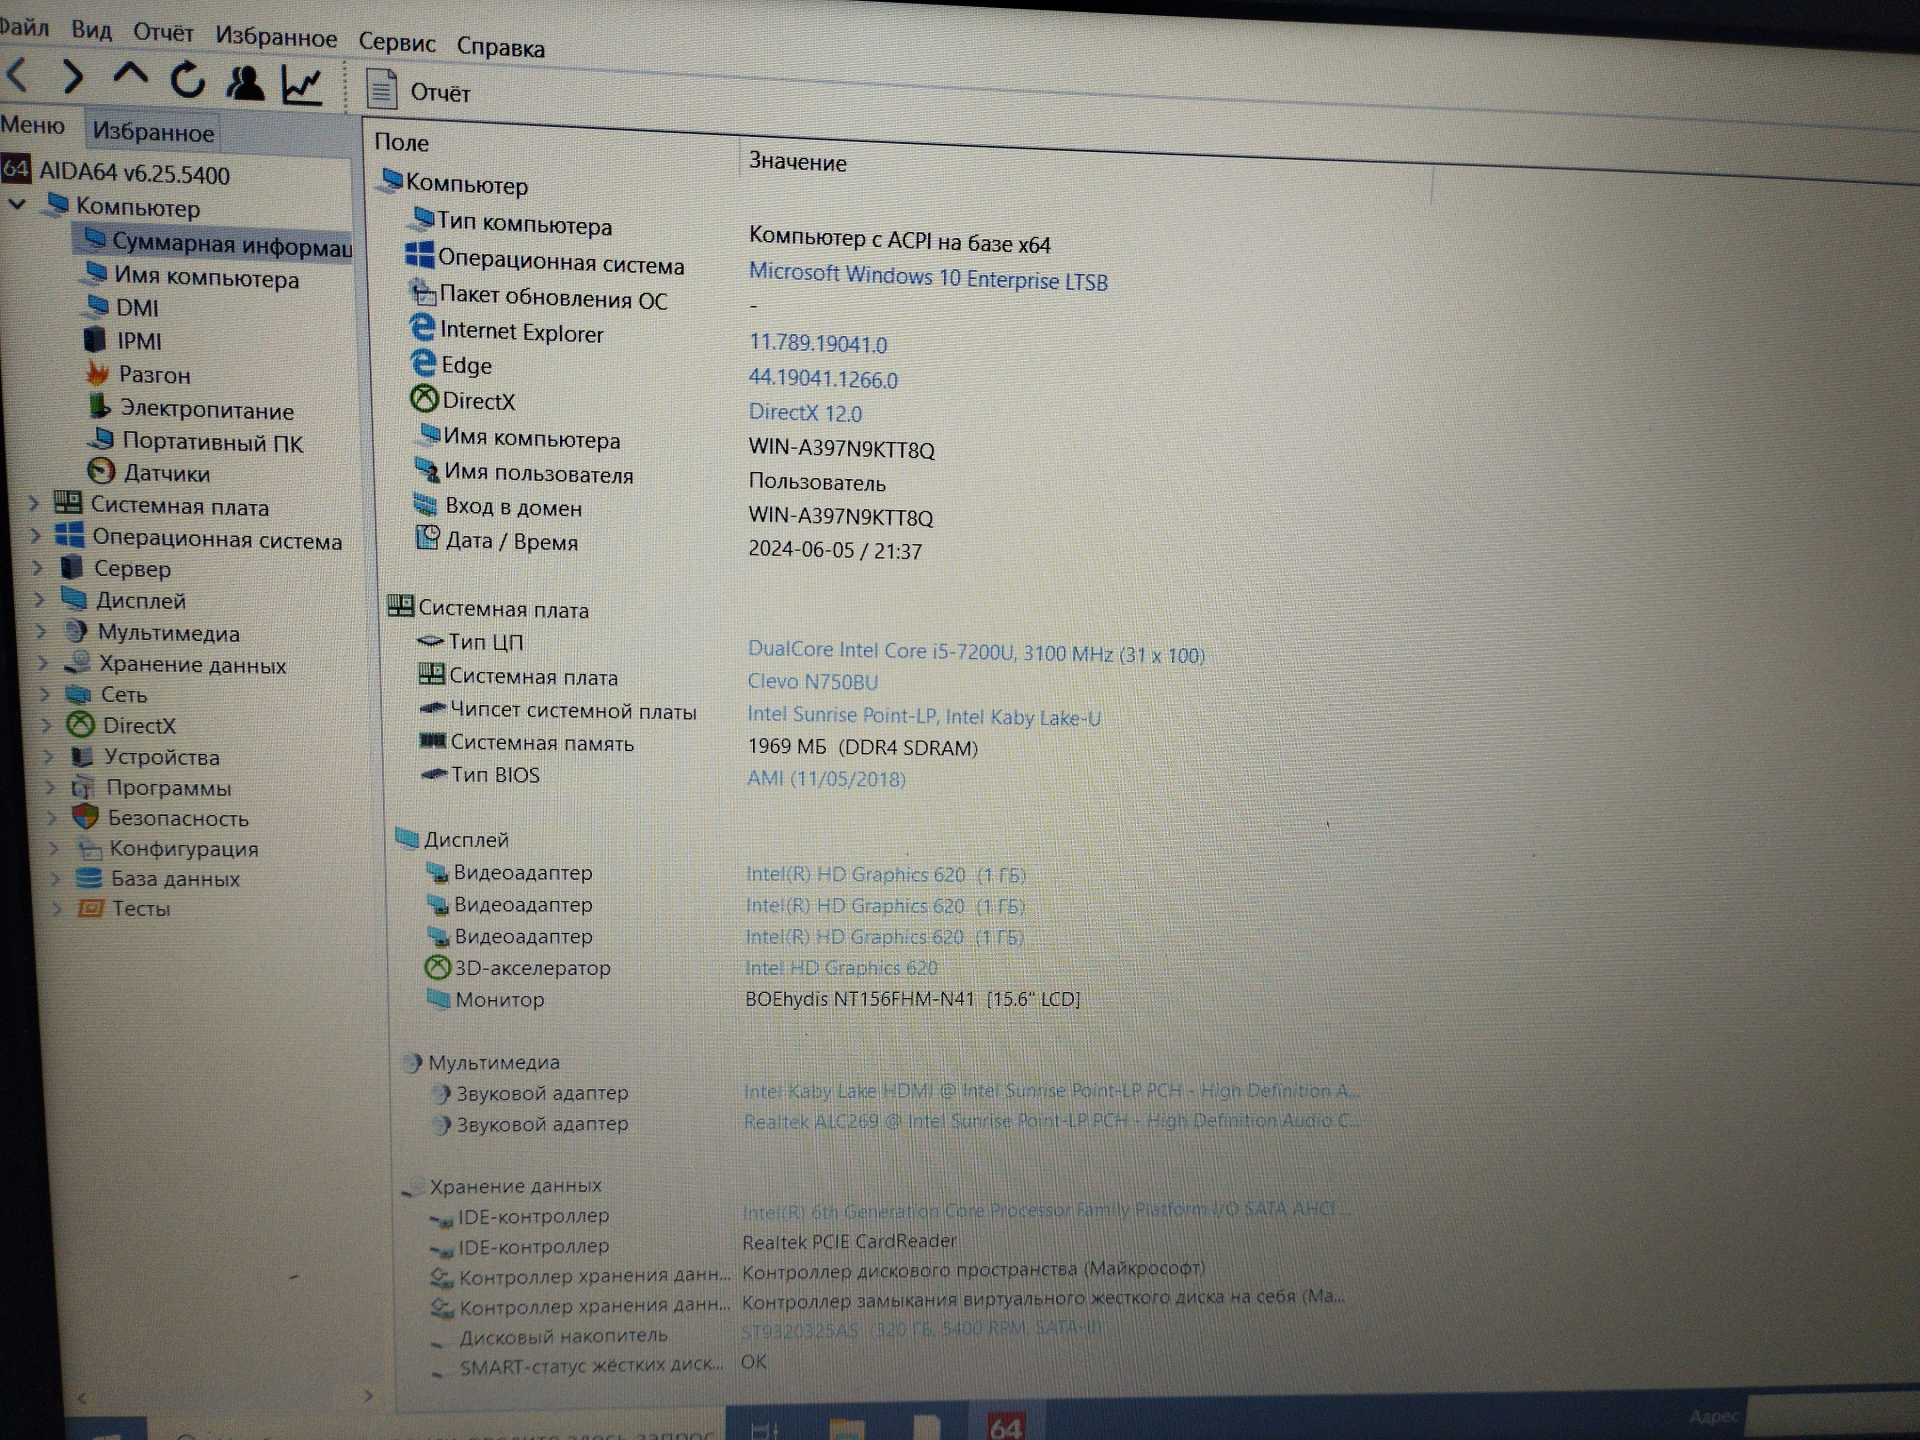Click the Back navigation arrow
Screen dimensions: 1920x1440
coord(18,74)
